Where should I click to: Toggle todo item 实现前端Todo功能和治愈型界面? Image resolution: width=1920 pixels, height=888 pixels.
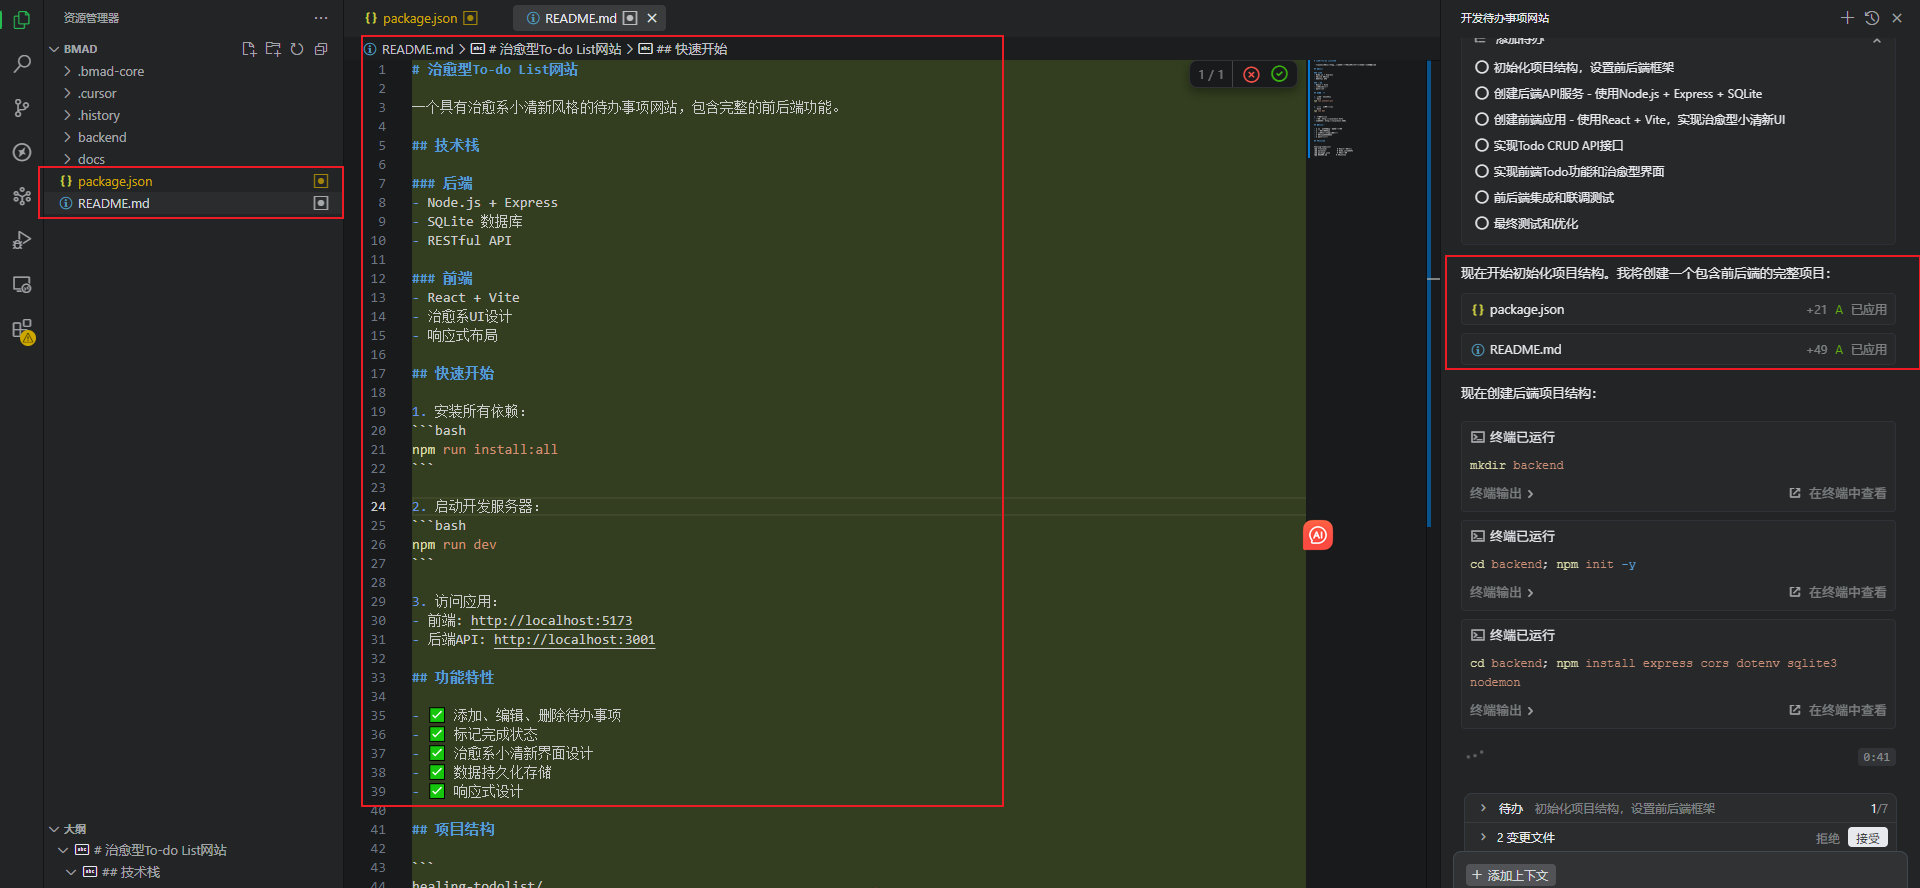point(1482,171)
